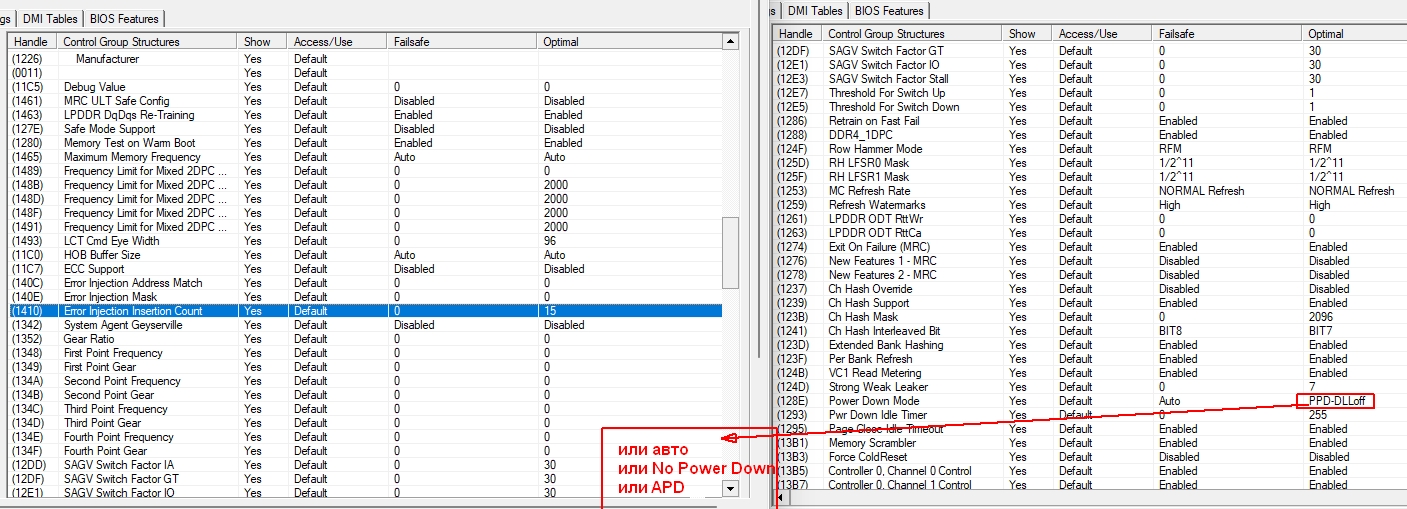Viewport: 1407px width, 509px height.
Task: Select New Features 1 - MRC row
Action: click(x=1090, y=261)
